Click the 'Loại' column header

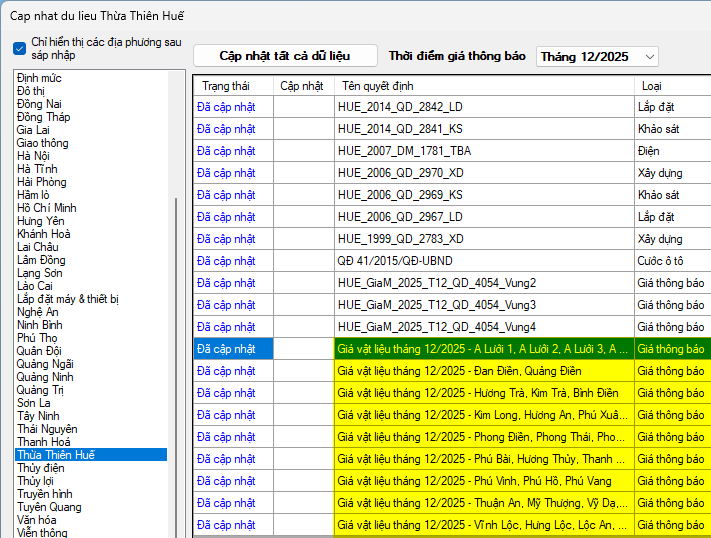[651, 86]
